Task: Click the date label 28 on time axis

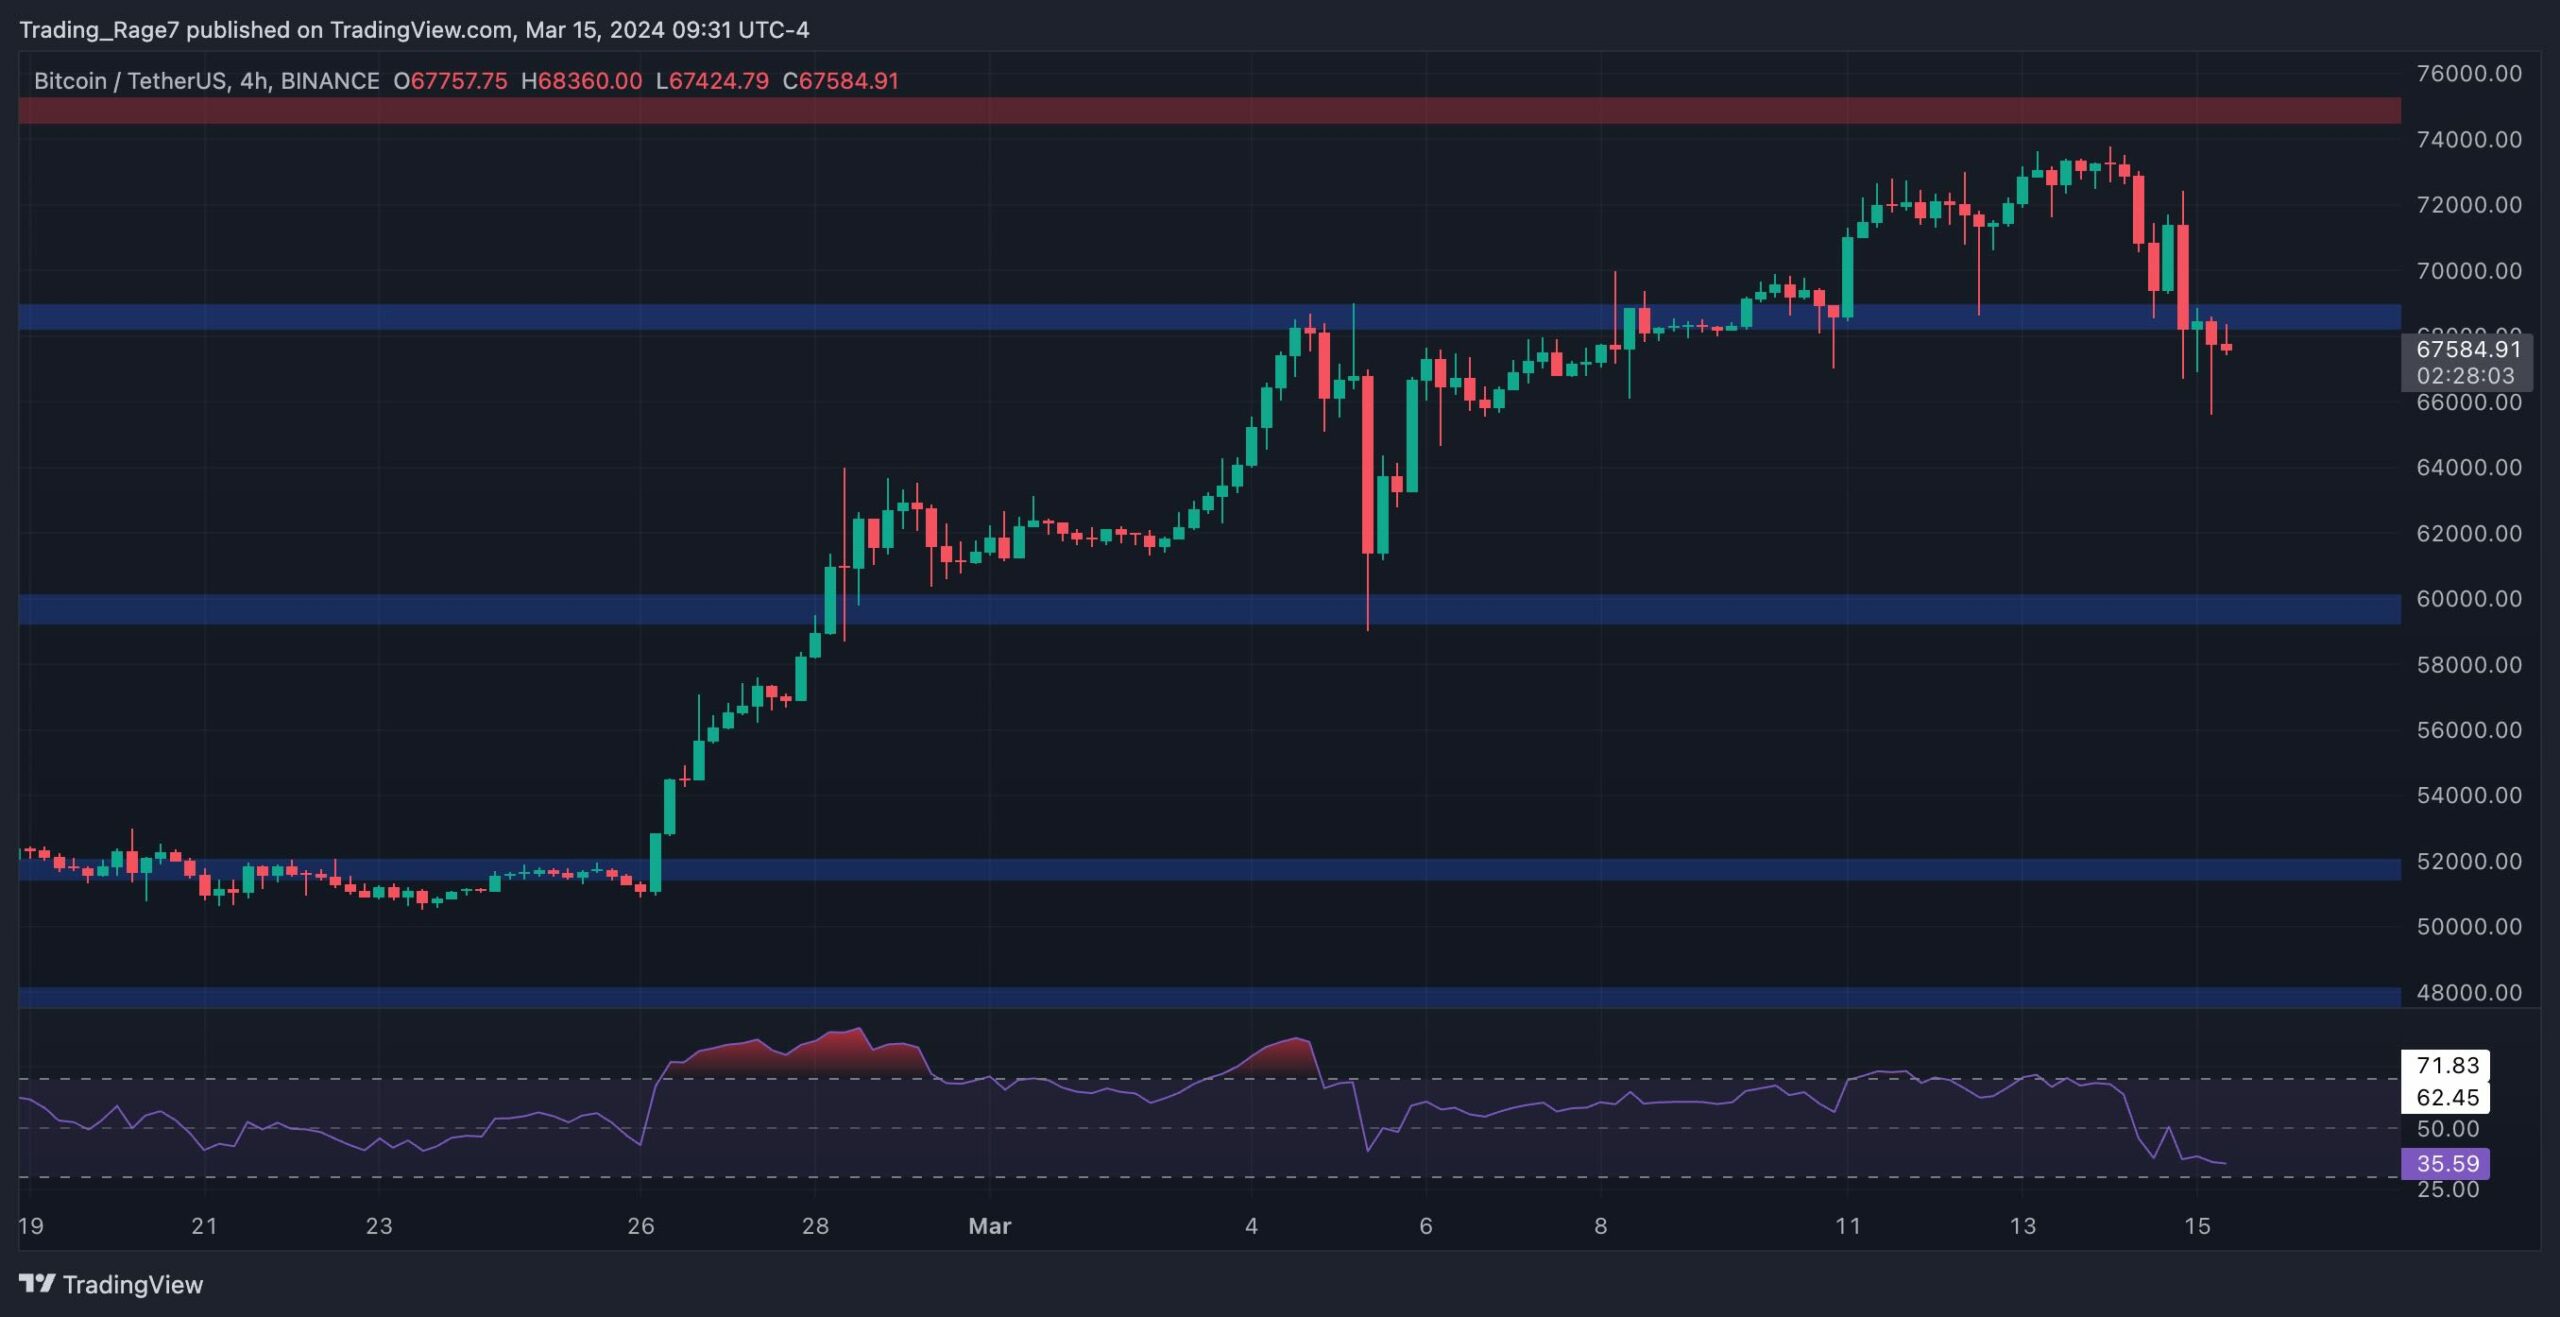Action: (x=815, y=1226)
